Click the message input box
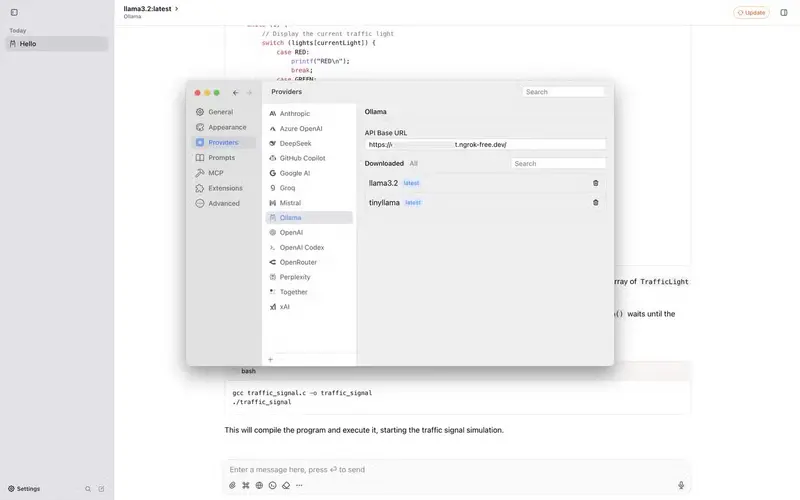Screen dimensions: 800x500 click(x=457, y=469)
